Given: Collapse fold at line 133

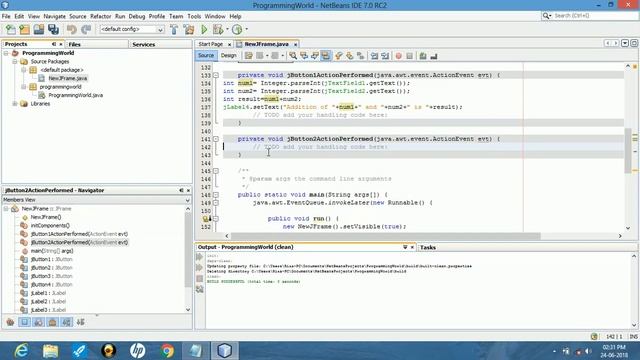Looking at the screenshot, I should click(x=216, y=75).
